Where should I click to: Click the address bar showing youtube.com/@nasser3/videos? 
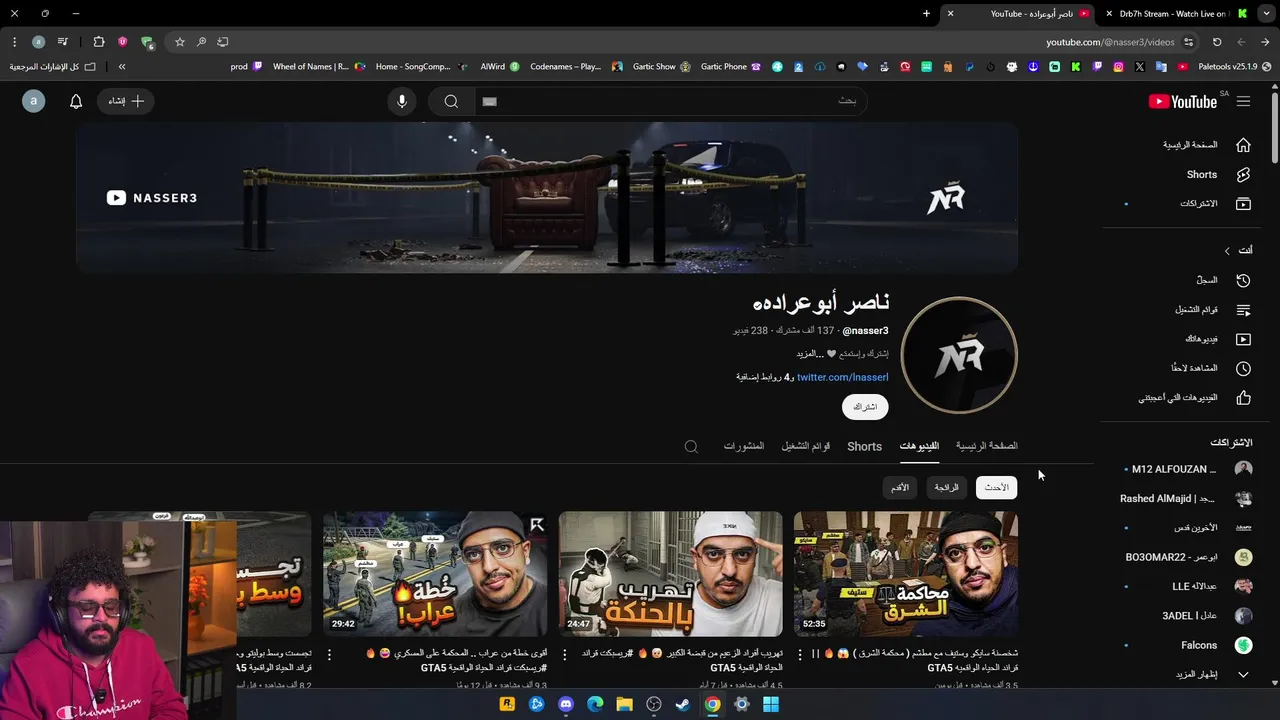point(1110,42)
